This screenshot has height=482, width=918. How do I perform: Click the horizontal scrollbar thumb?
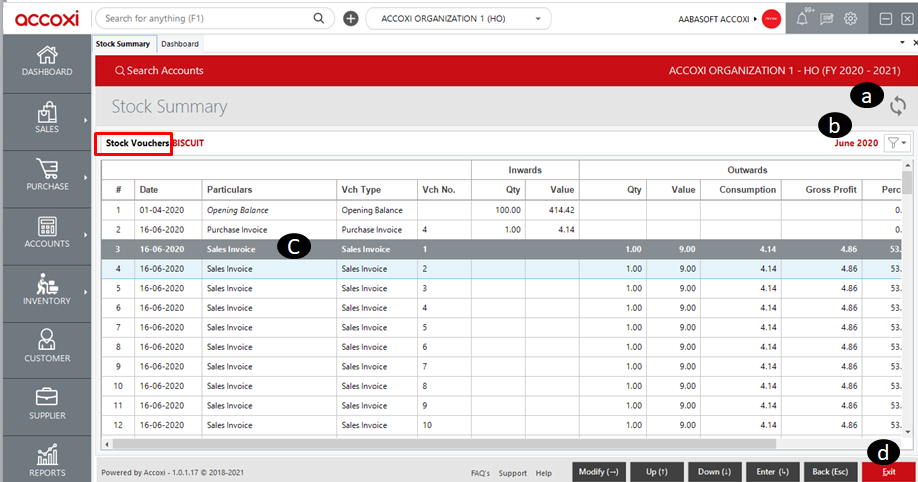tap(444, 445)
